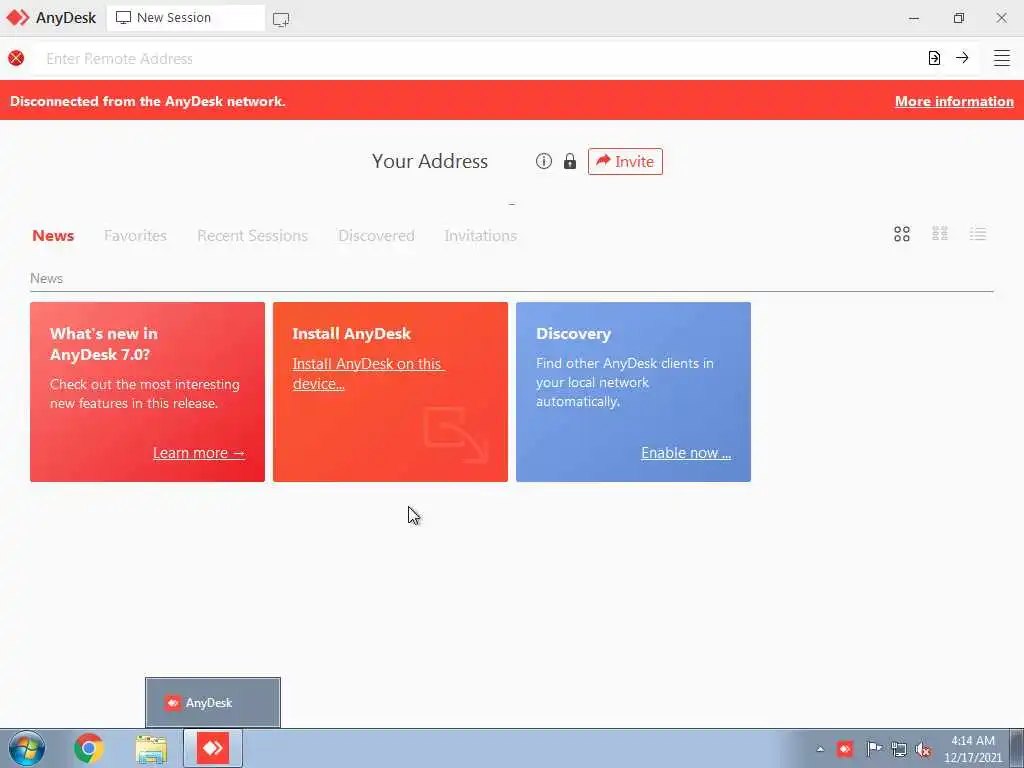The width and height of the screenshot is (1024, 768).
Task: Click the connect arrow icon
Action: (962, 58)
